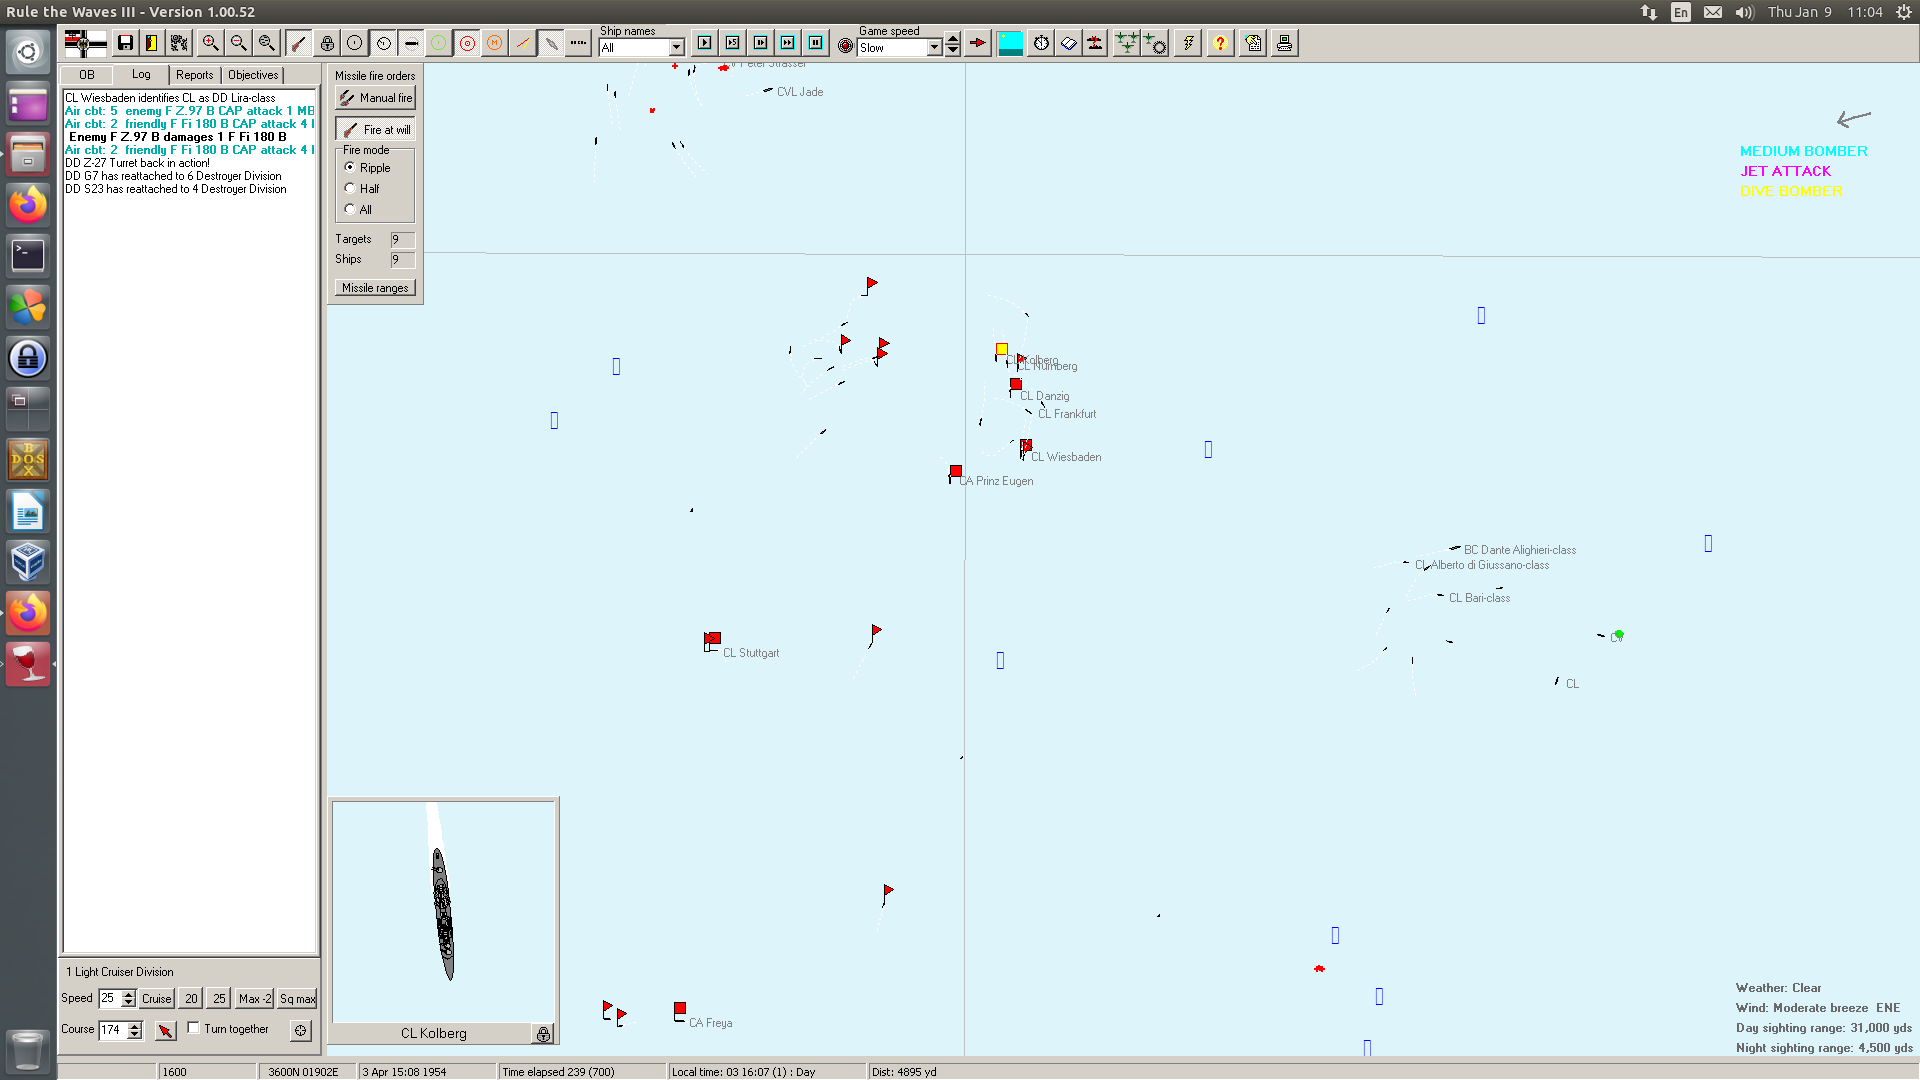This screenshot has height=1080, width=1920.
Task: Click the Targets value field
Action: pyautogui.click(x=402, y=240)
